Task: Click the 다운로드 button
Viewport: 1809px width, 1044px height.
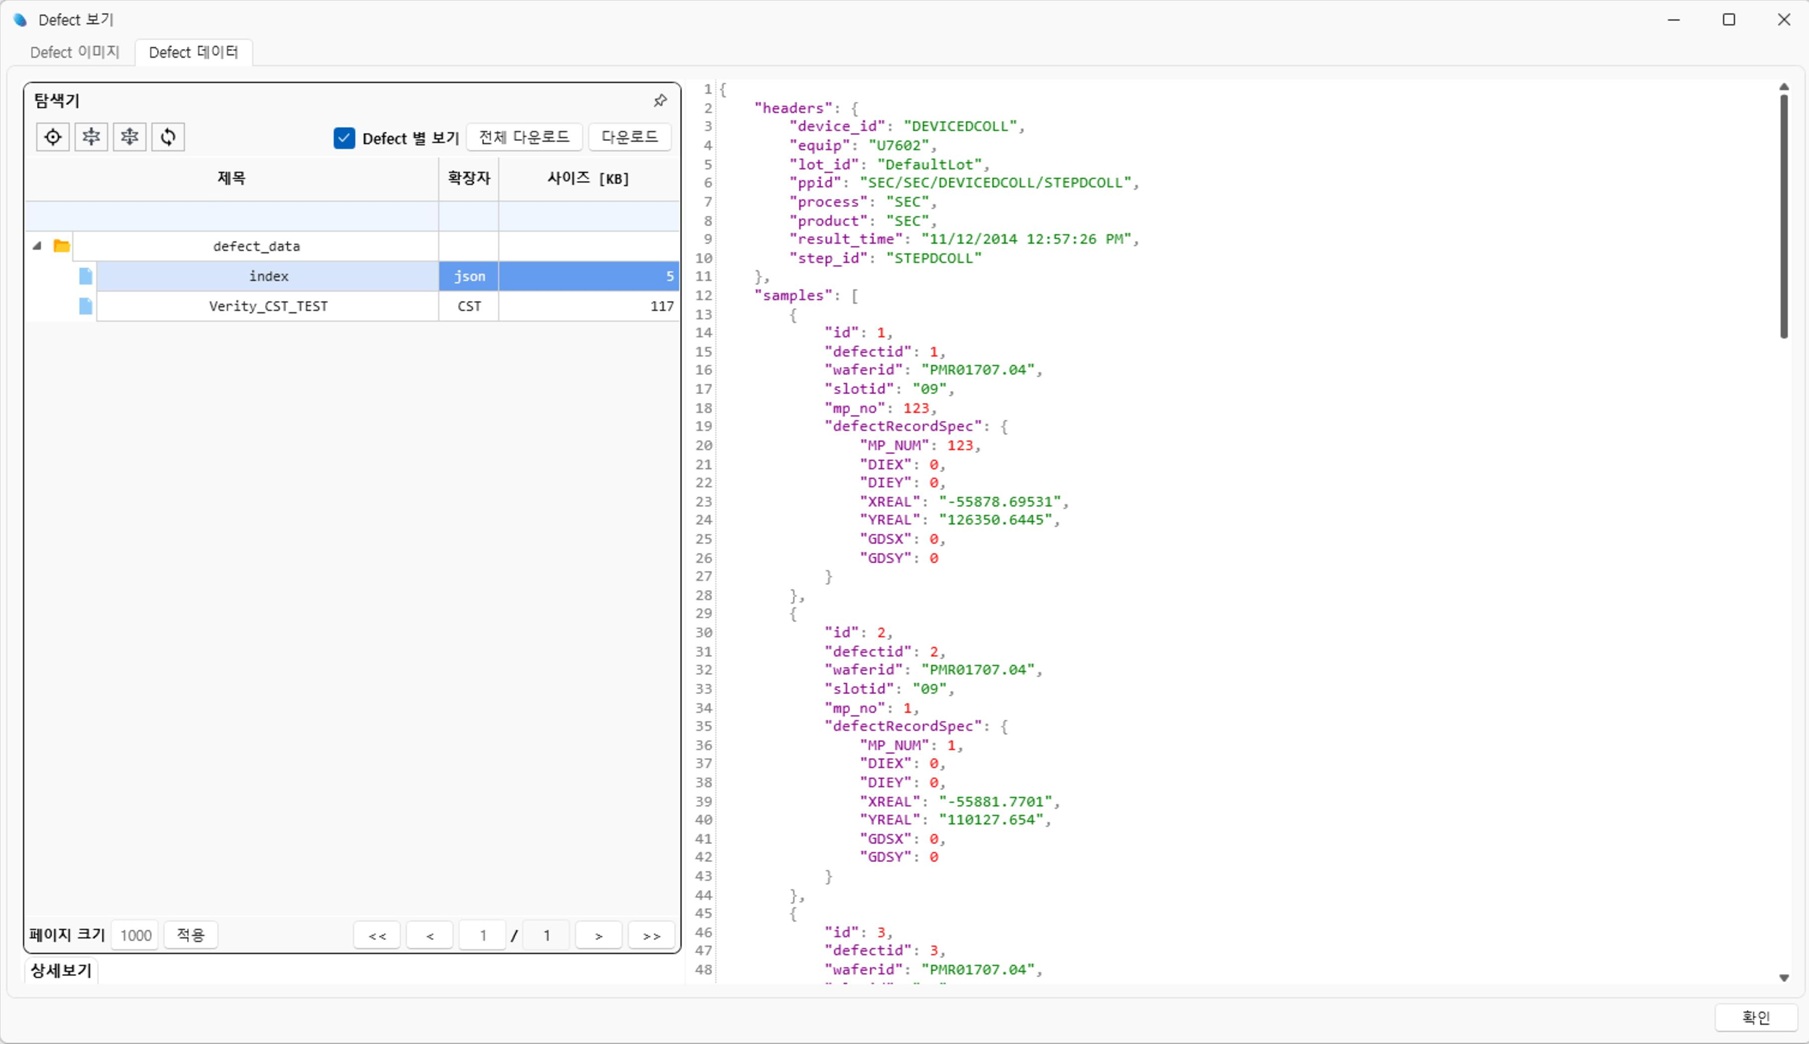Action: (x=629, y=137)
